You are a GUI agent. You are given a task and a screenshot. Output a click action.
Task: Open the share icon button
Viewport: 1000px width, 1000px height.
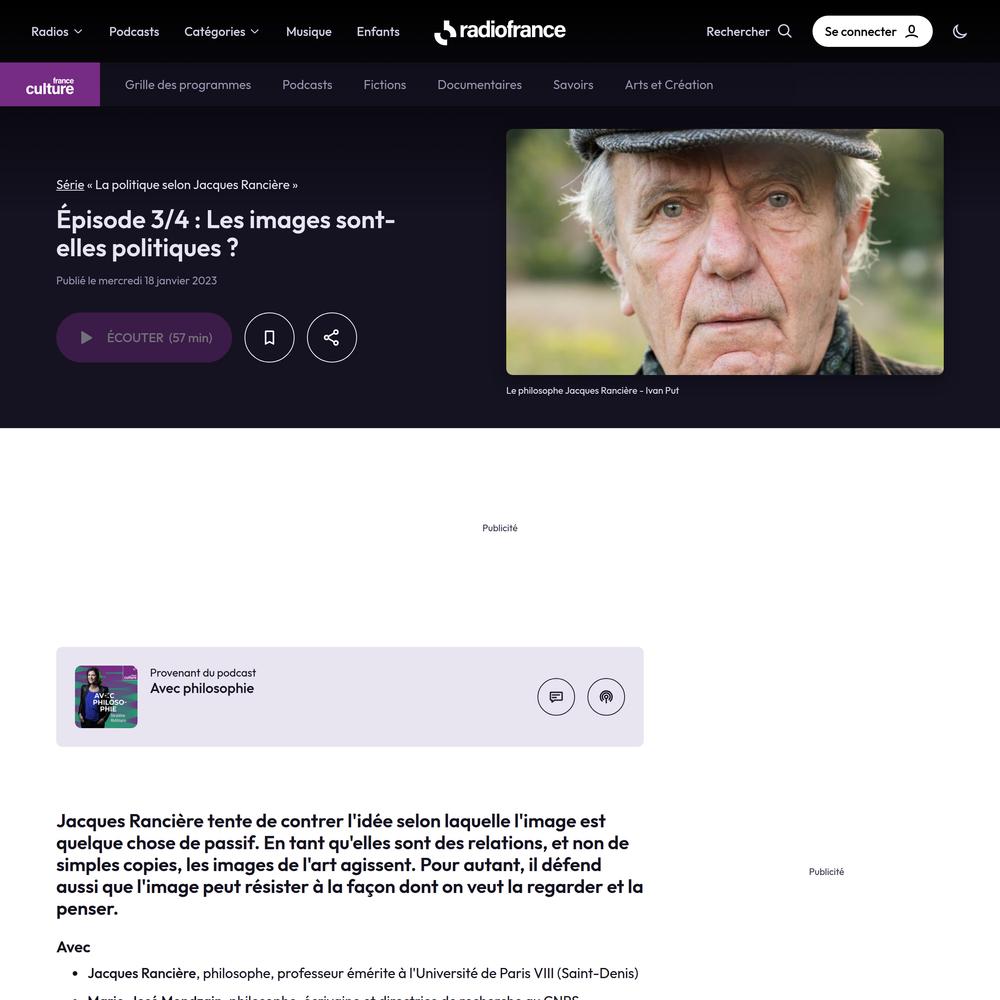(332, 337)
